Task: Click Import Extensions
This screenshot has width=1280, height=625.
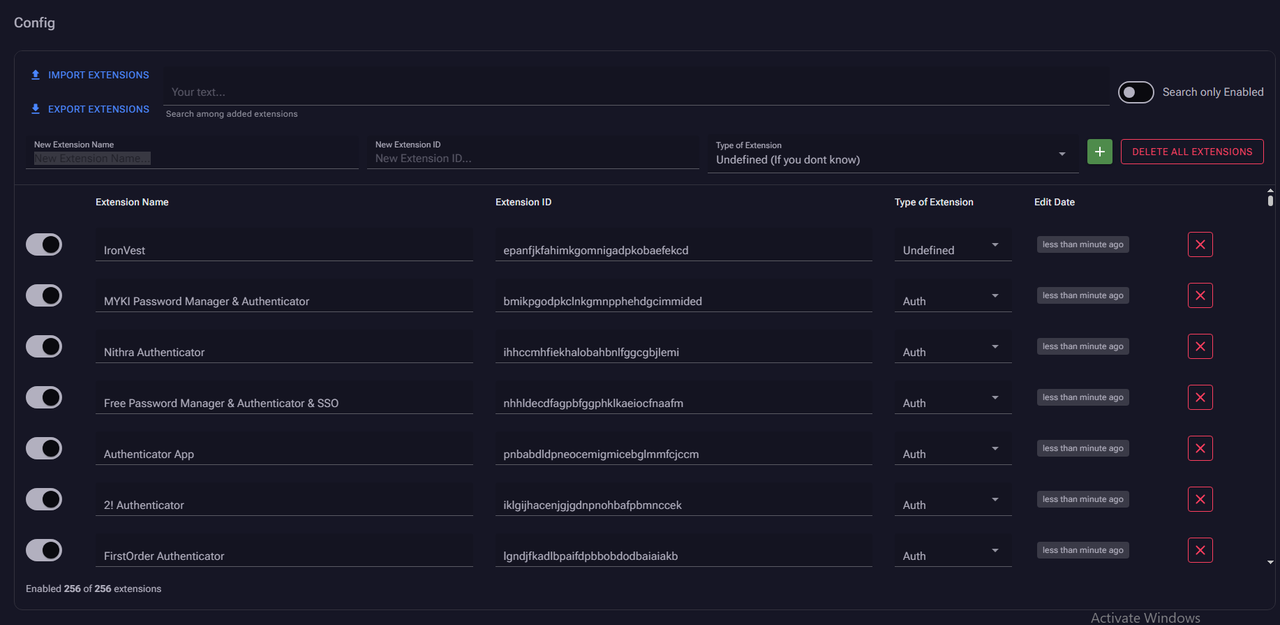Action: [90, 75]
